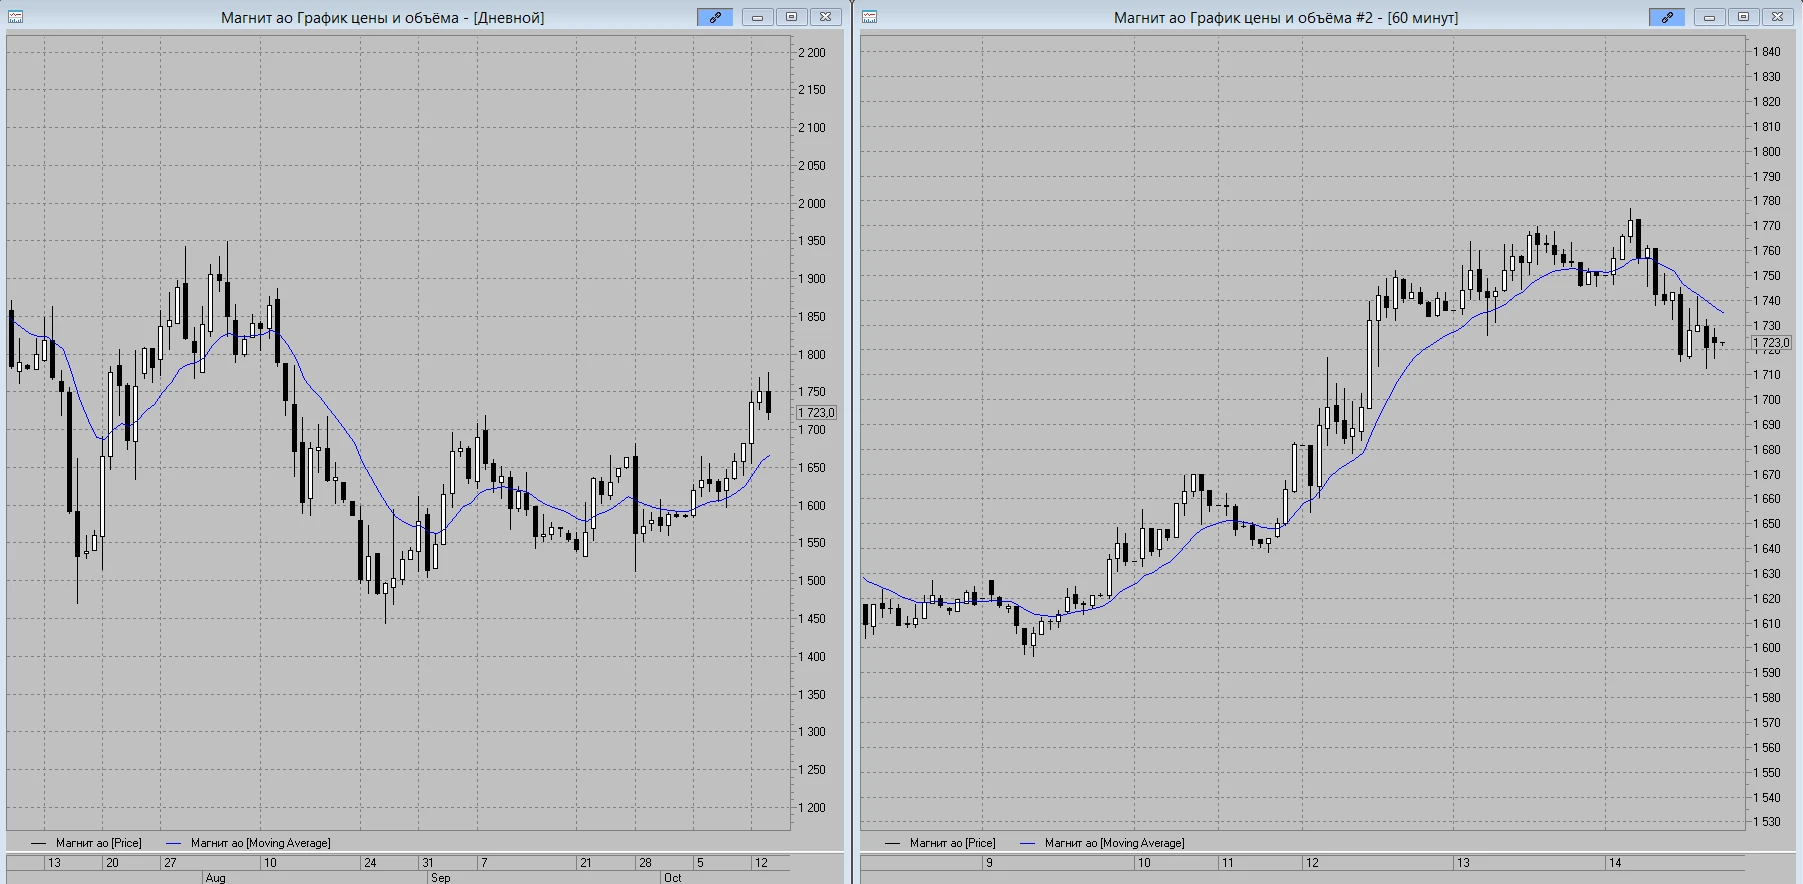Open the system menu icon of the daily chart window
The width and height of the screenshot is (1803, 884).
pos(16,17)
